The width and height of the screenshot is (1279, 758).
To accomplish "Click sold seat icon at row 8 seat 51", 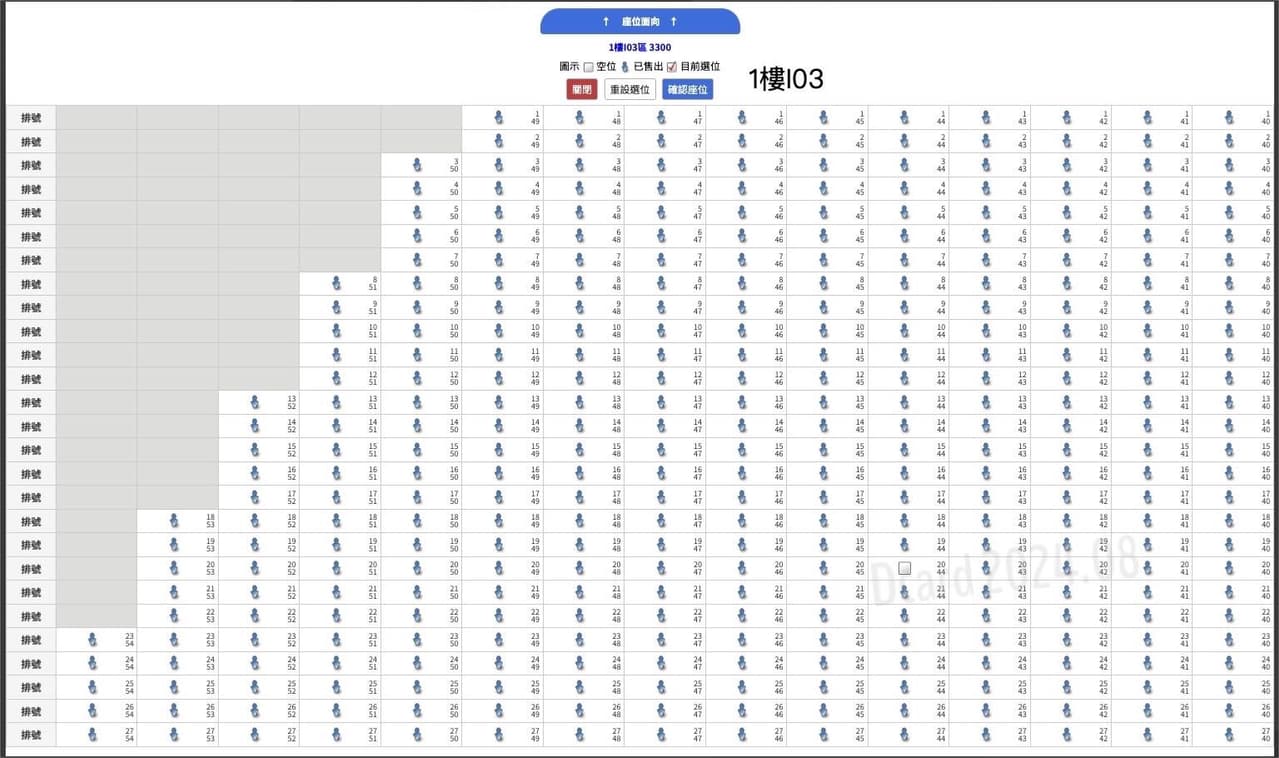I will (x=336, y=284).
